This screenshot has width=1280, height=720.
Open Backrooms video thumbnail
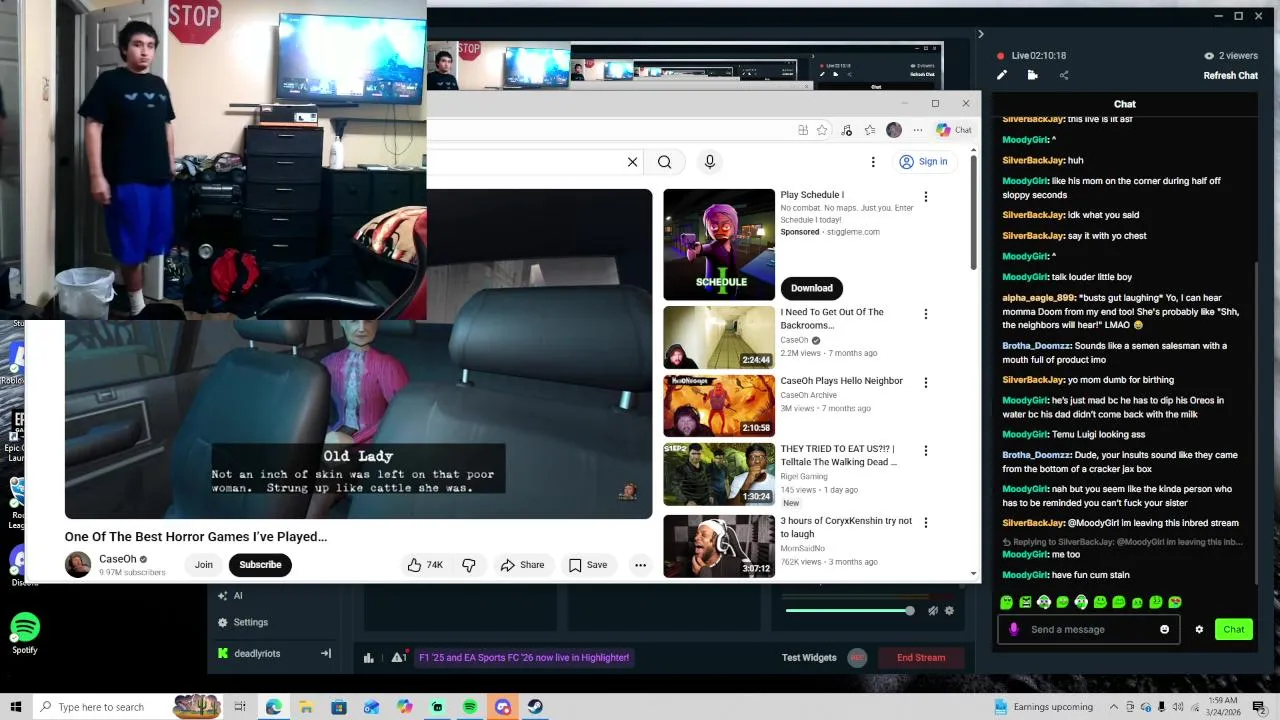(719, 338)
